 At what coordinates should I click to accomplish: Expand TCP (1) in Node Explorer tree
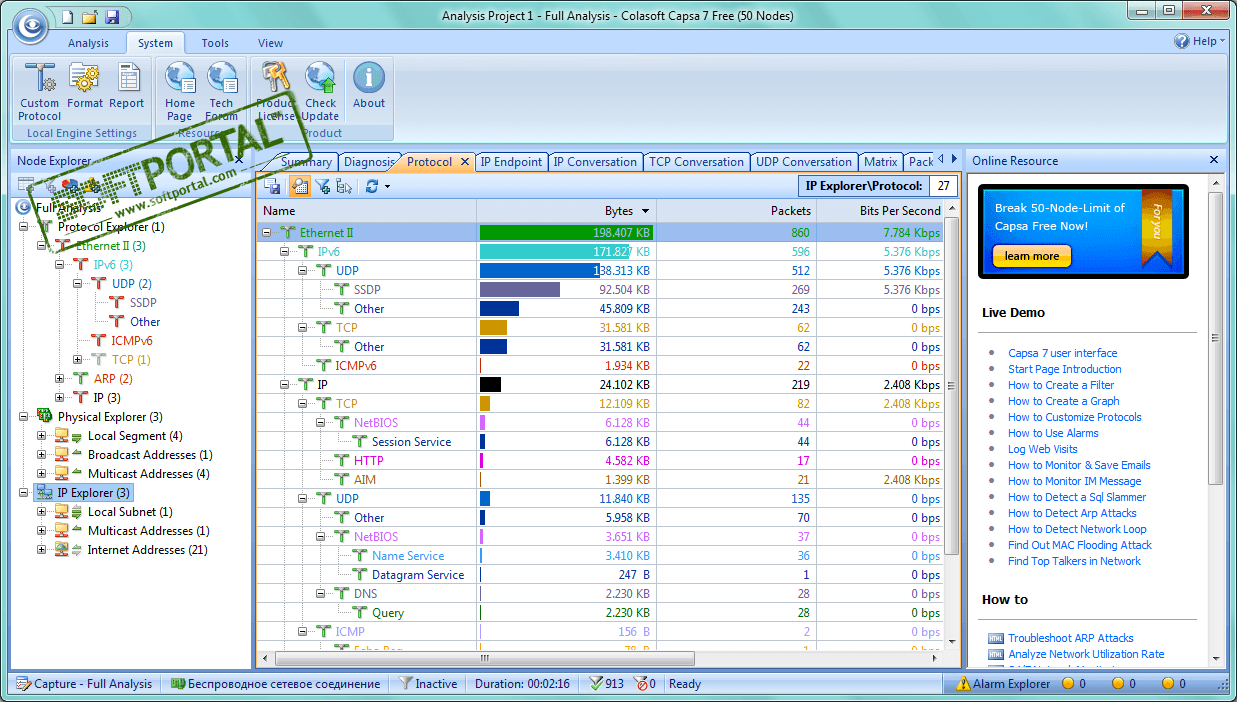(78, 360)
